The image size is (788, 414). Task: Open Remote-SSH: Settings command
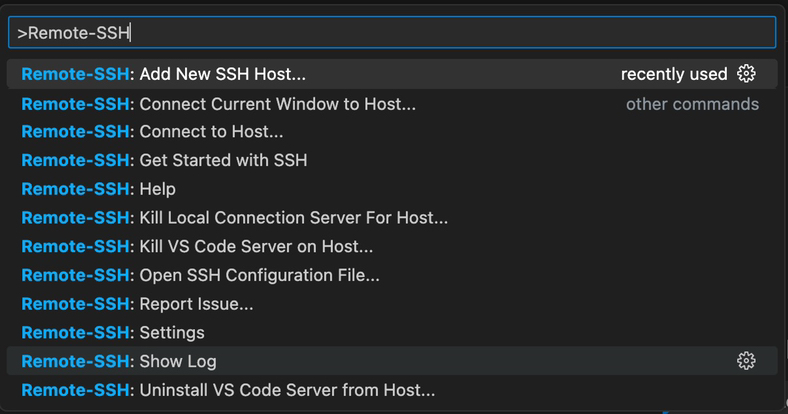392,332
